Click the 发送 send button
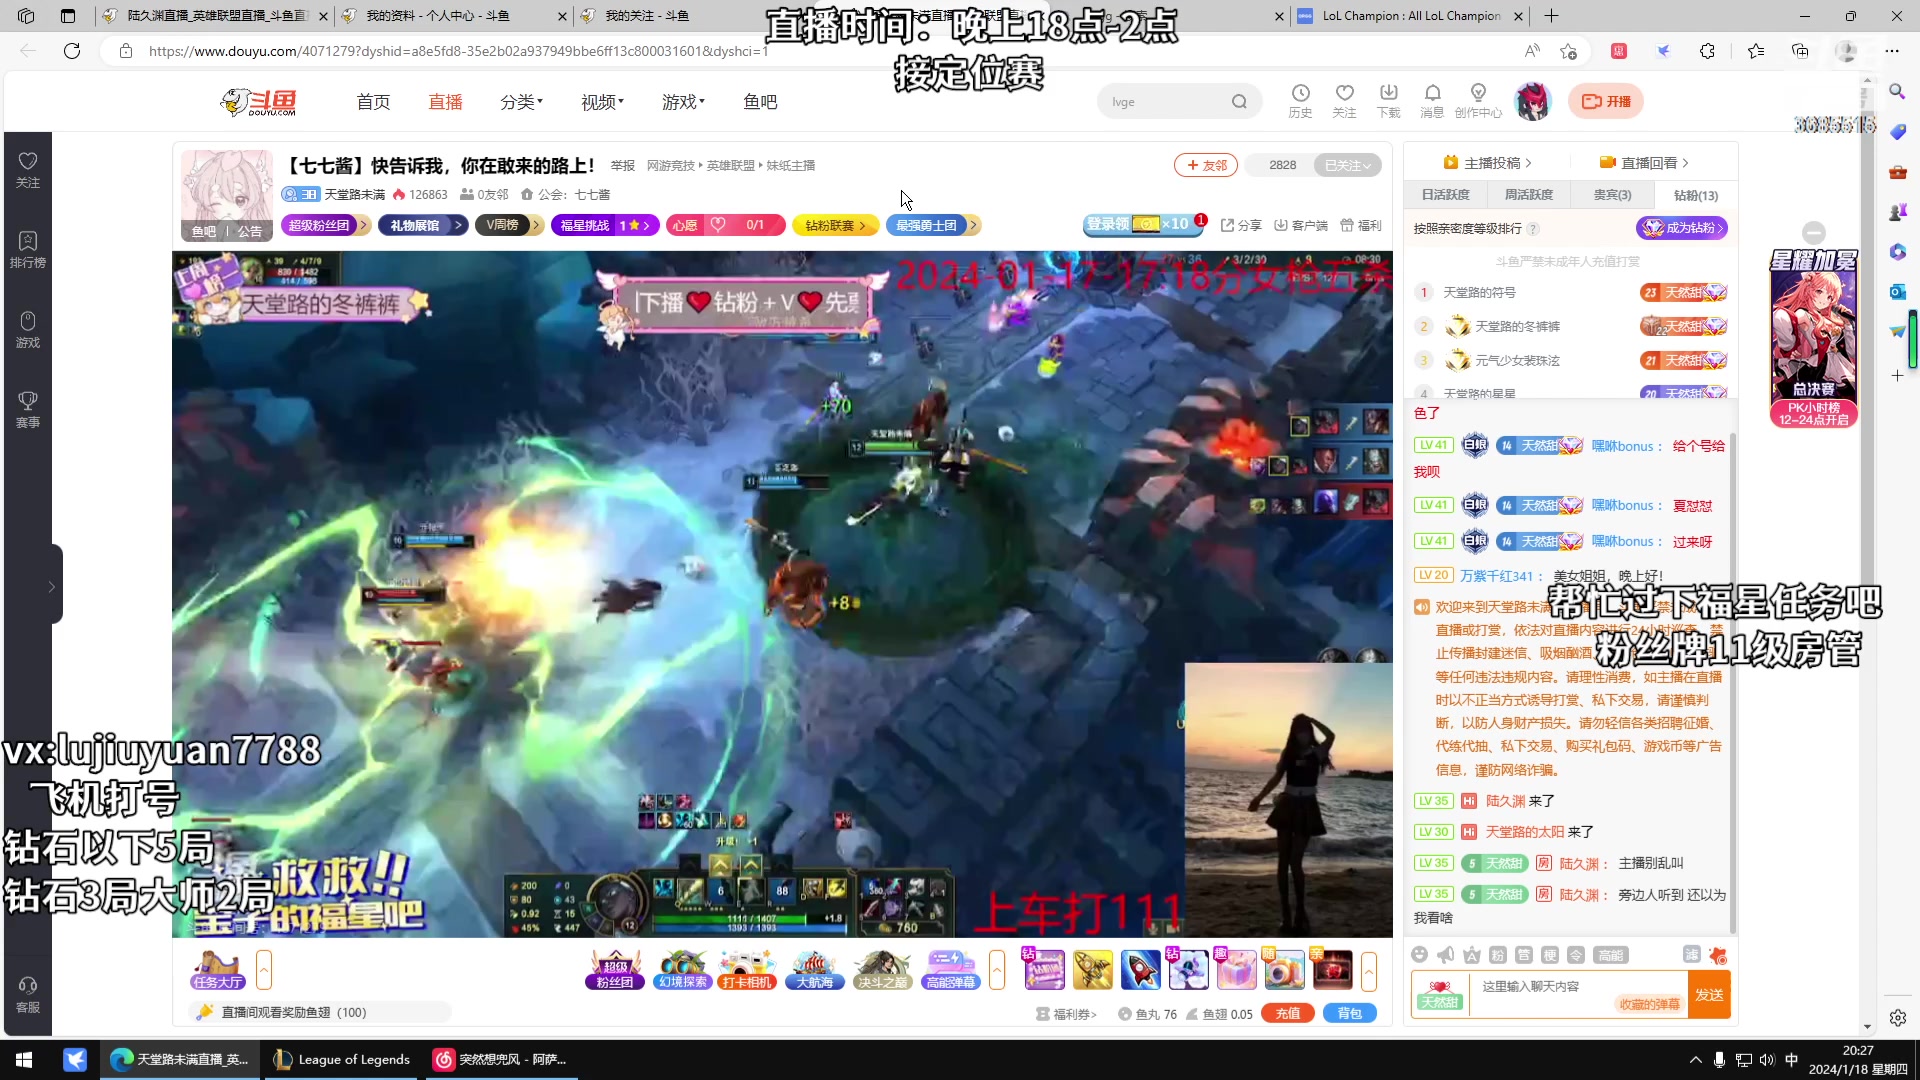The image size is (1920, 1080). [x=1709, y=995]
